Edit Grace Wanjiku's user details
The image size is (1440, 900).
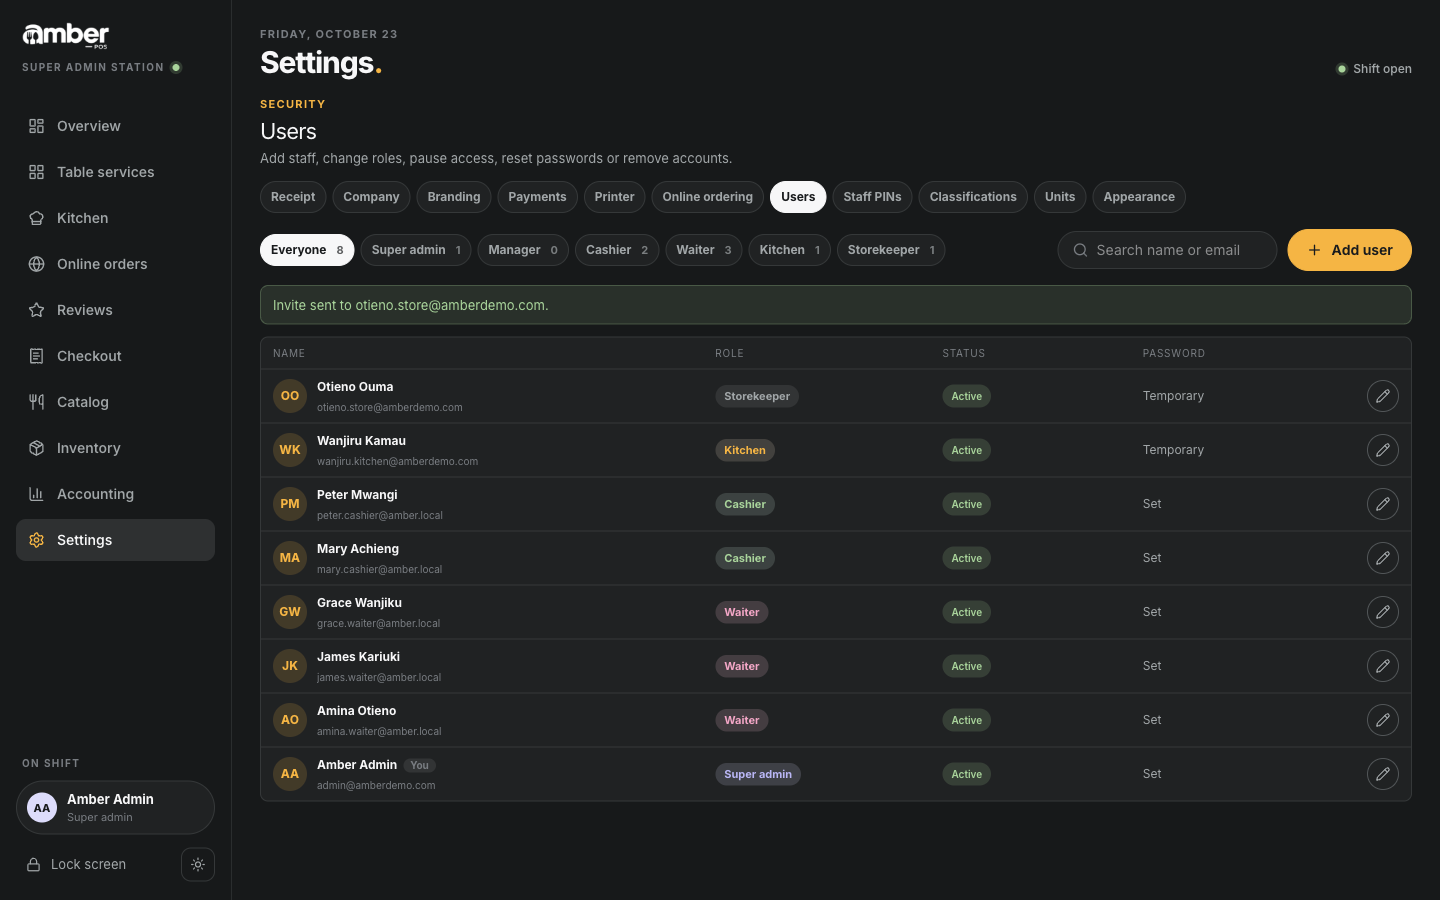click(1382, 612)
